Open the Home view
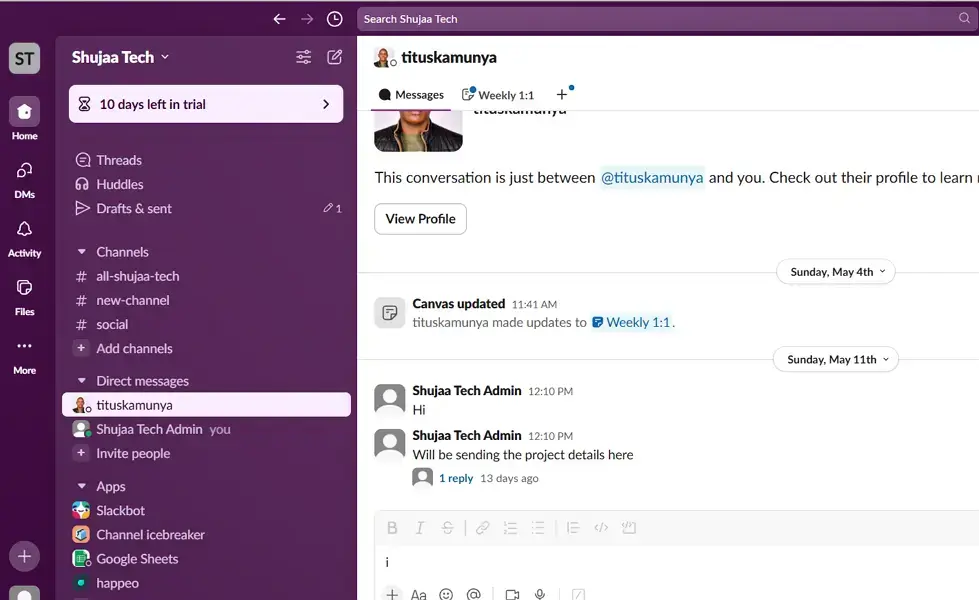This screenshot has width=979, height=600. pyautogui.click(x=24, y=119)
